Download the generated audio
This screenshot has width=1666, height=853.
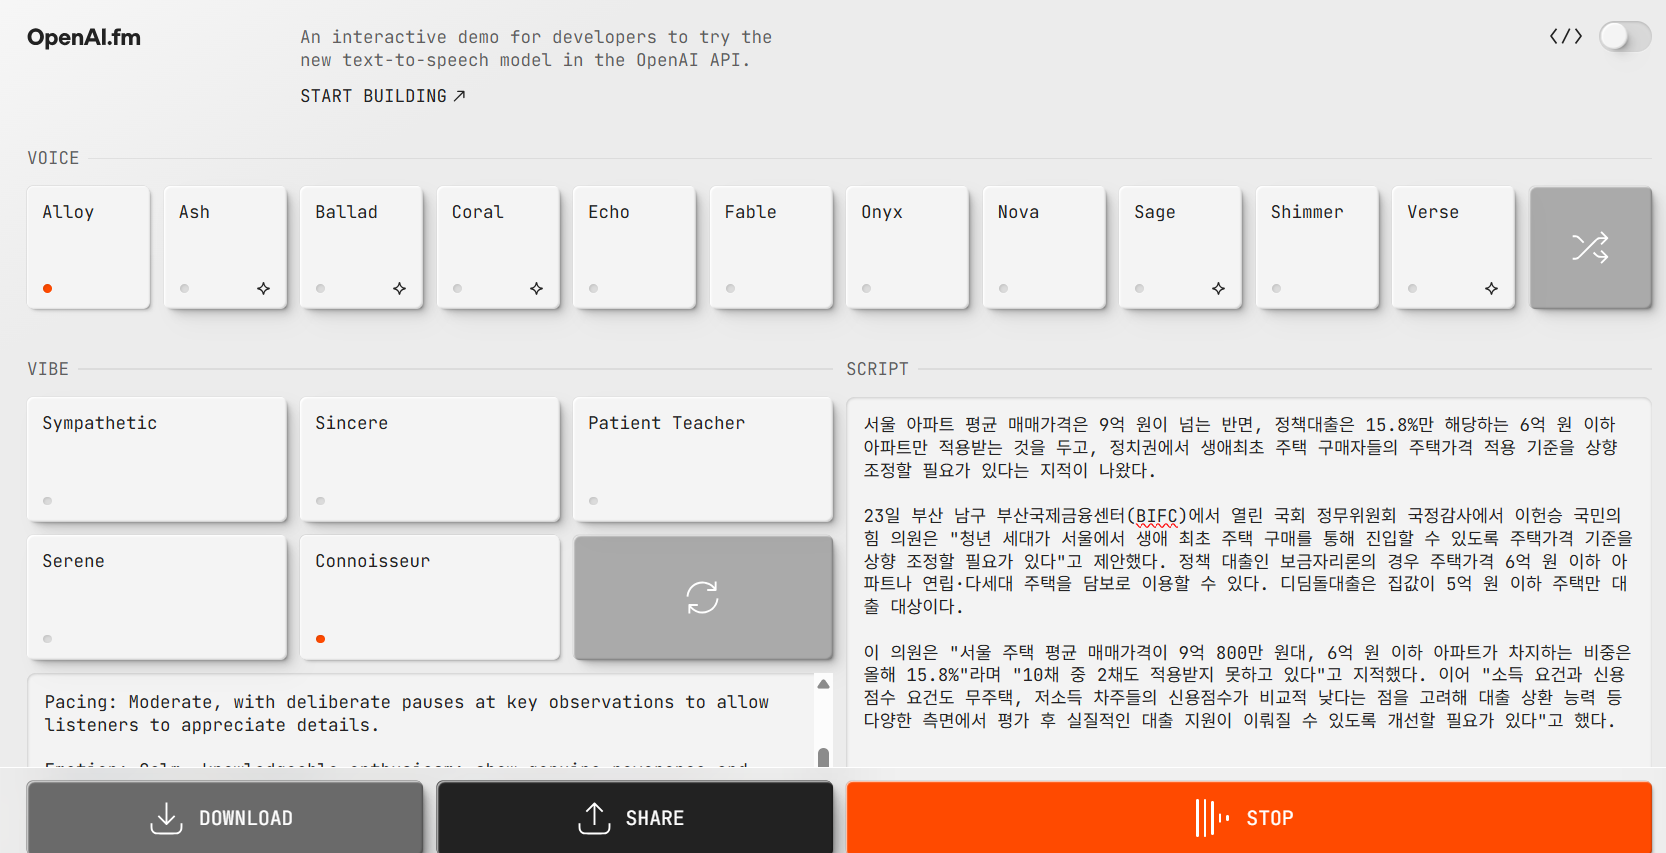(x=225, y=817)
